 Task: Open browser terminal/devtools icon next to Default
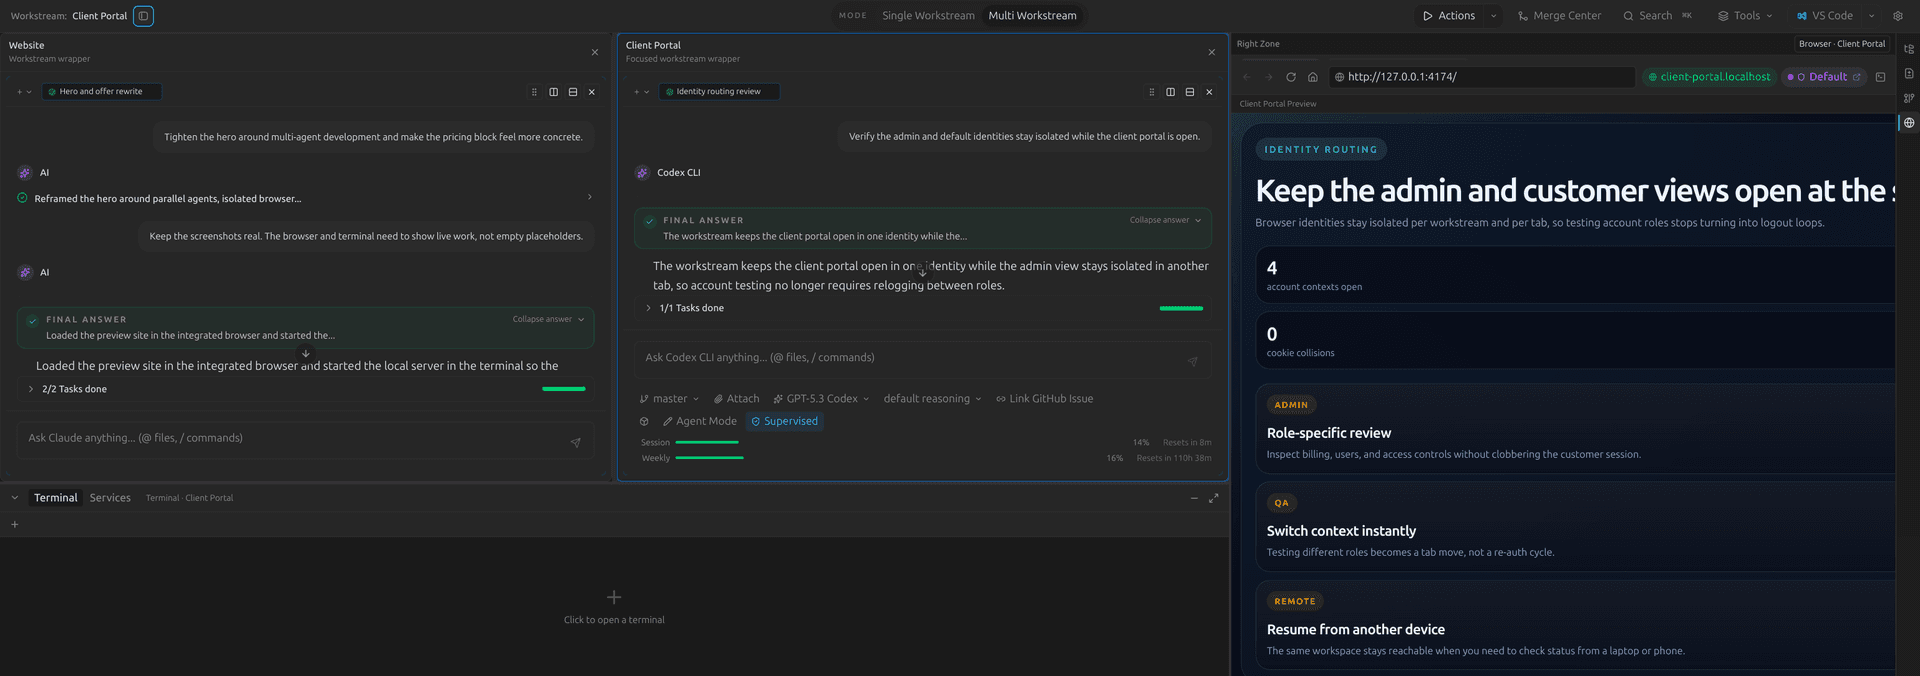1880,77
